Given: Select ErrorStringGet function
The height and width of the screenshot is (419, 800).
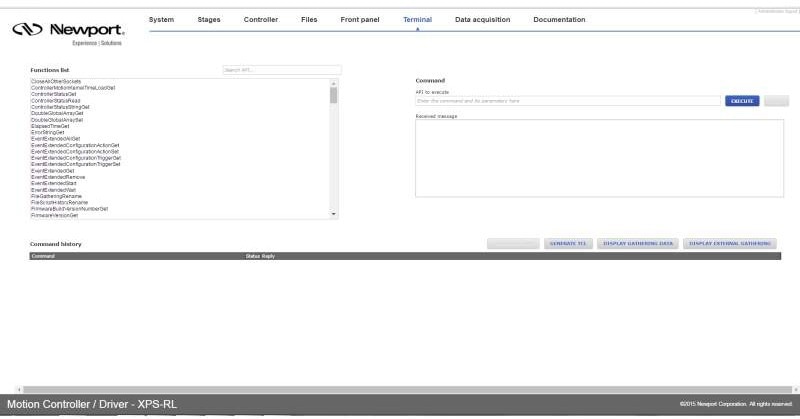Looking at the screenshot, I should point(47,133).
